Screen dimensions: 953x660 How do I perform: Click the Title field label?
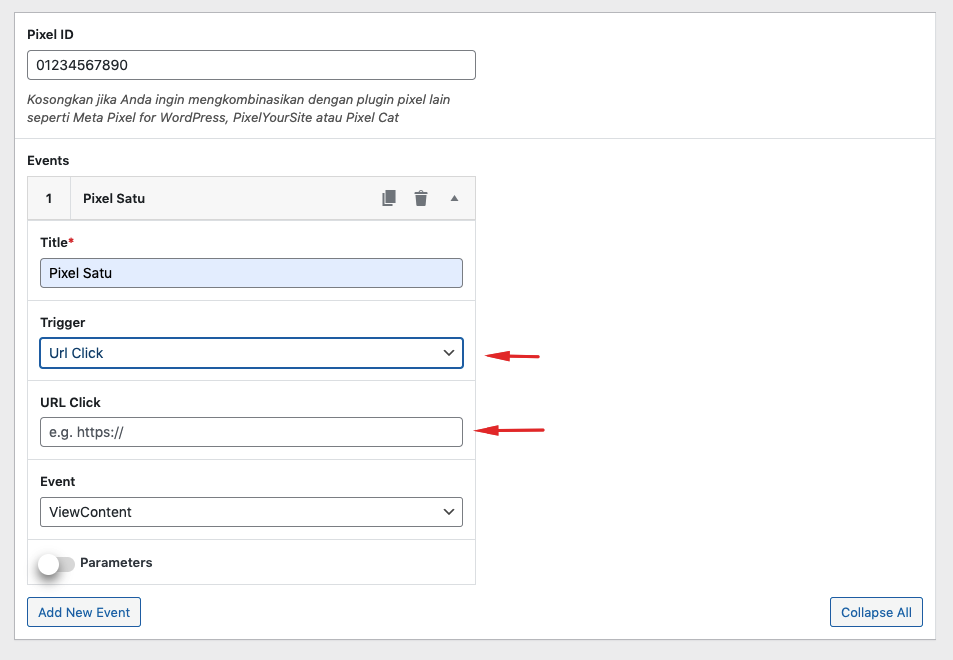(x=57, y=242)
